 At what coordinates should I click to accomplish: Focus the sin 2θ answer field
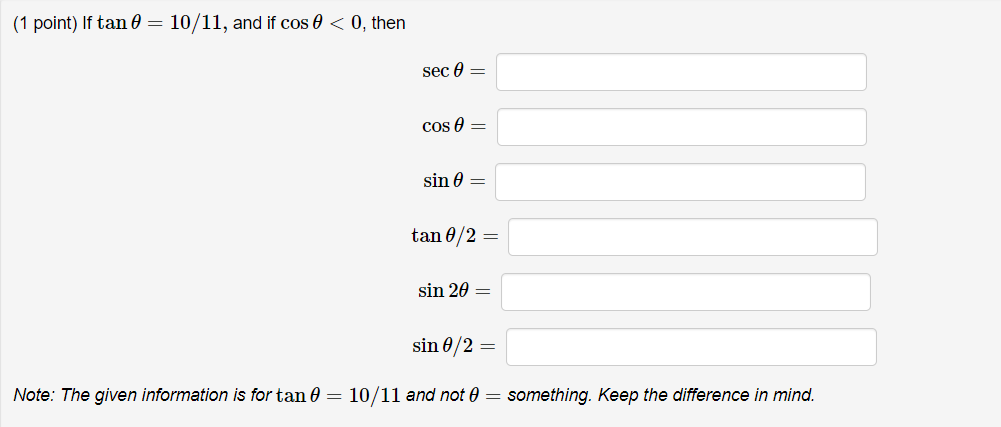coord(686,292)
